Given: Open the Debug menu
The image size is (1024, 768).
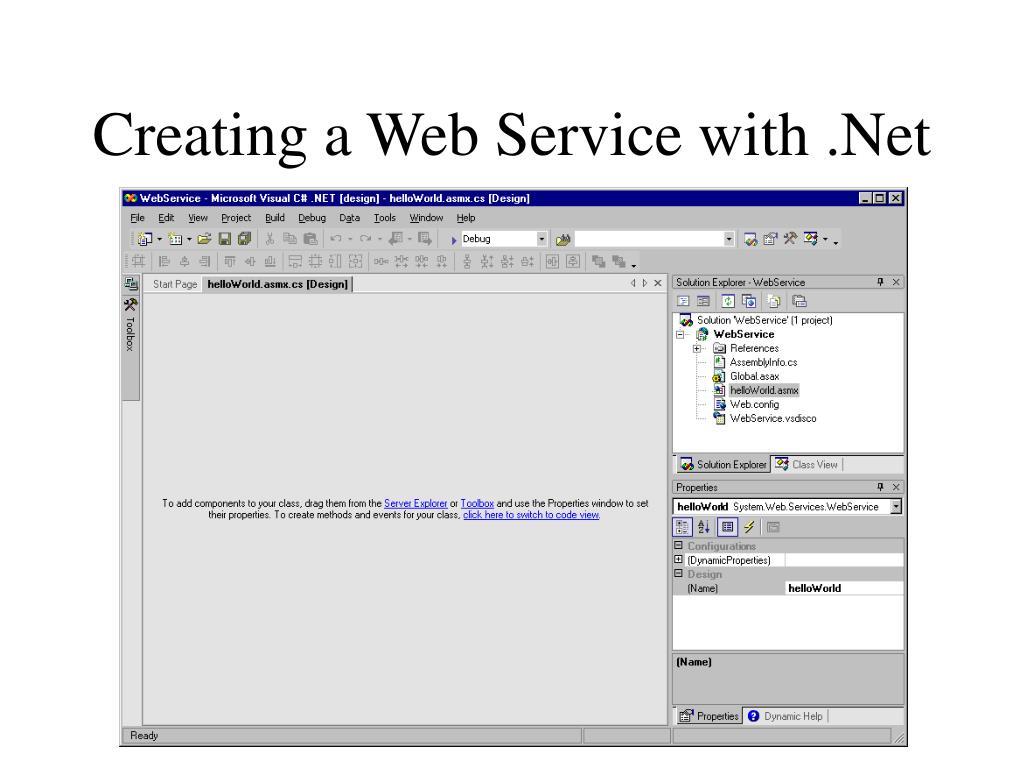Looking at the screenshot, I should click(x=312, y=218).
